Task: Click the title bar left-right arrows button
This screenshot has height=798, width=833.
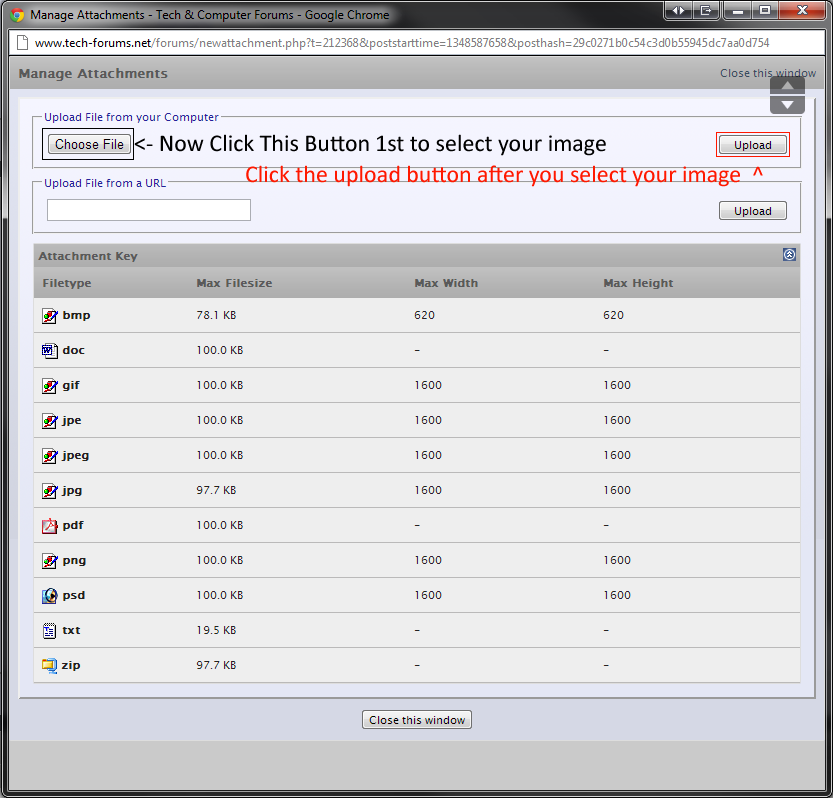Action: [678, 10]
